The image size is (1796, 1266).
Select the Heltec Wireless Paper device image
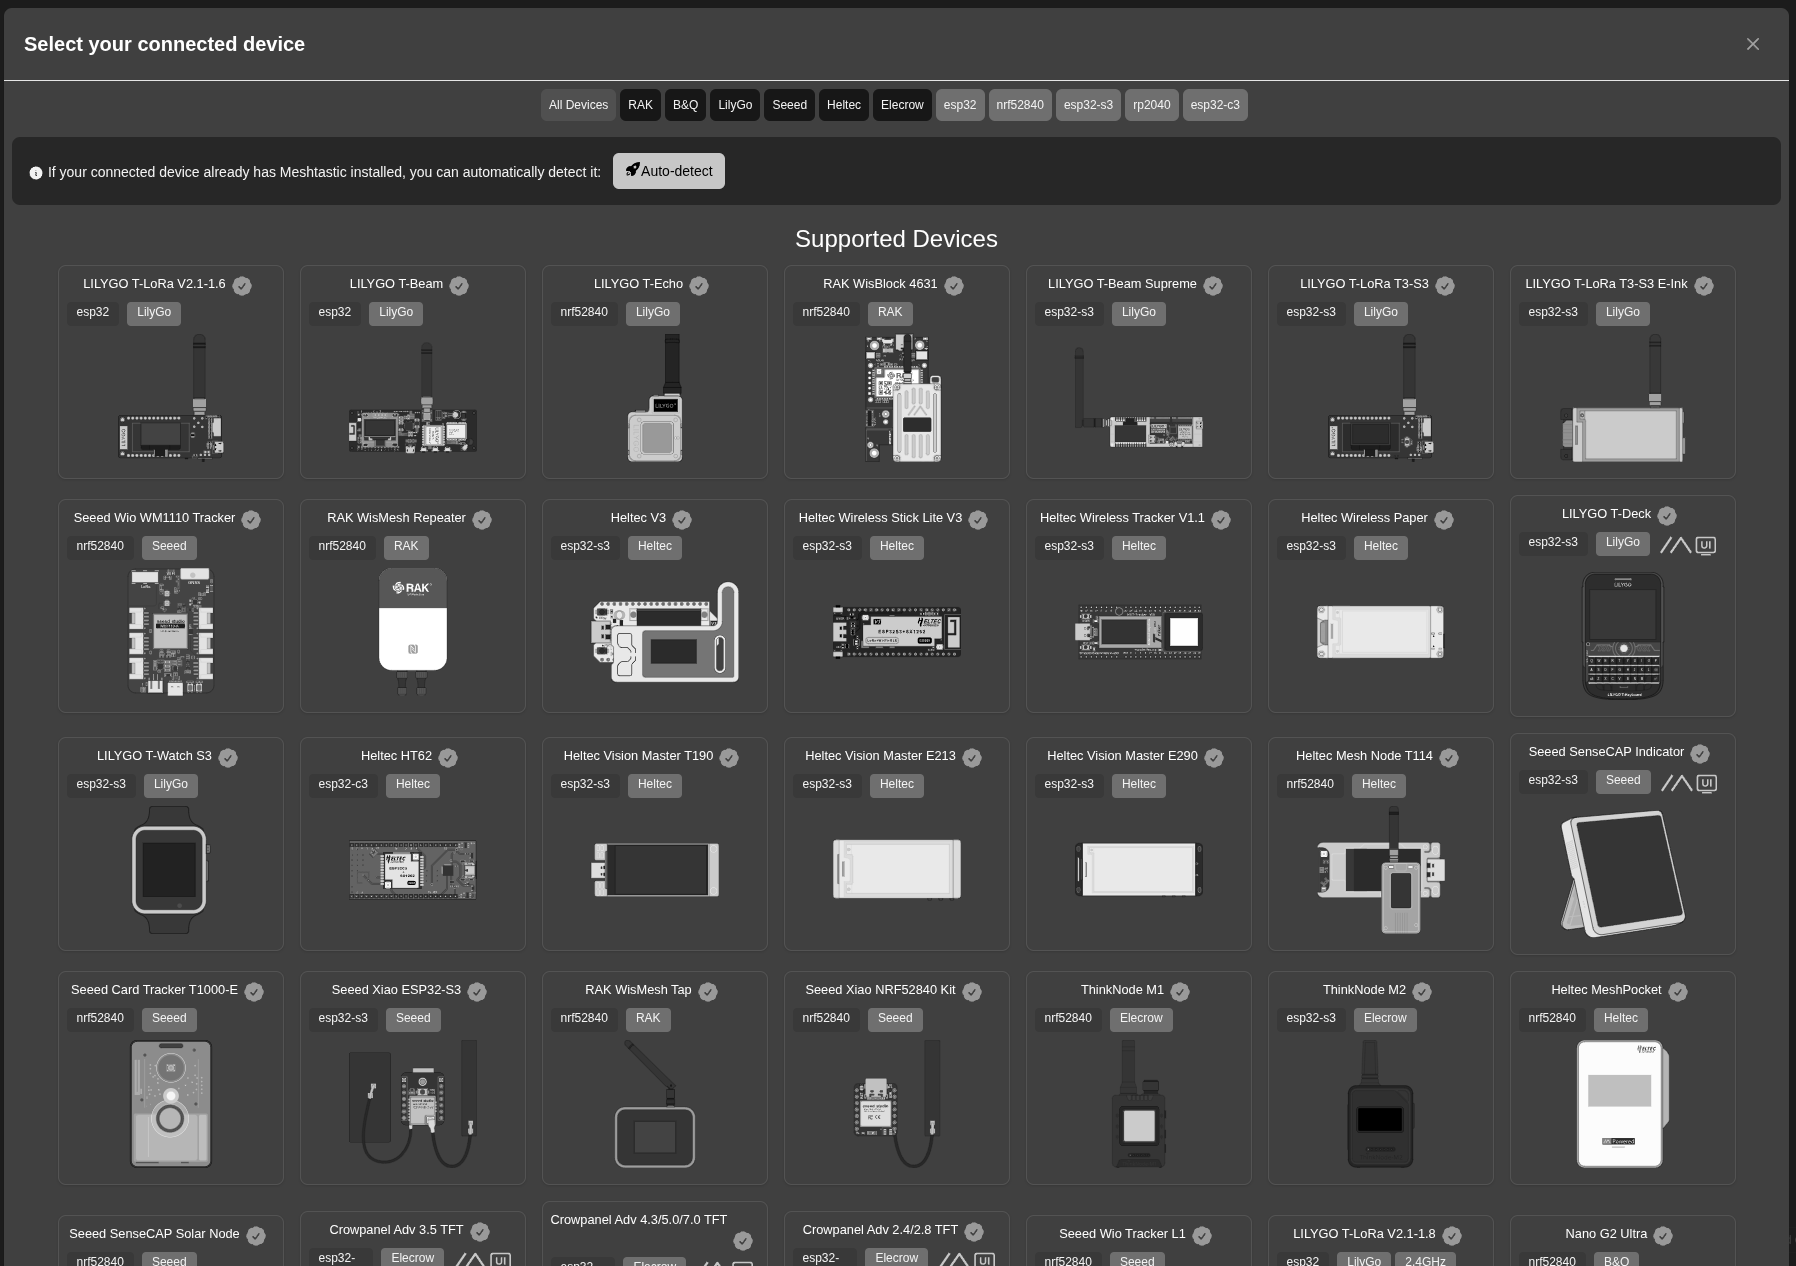click(x=1380, y=631)
